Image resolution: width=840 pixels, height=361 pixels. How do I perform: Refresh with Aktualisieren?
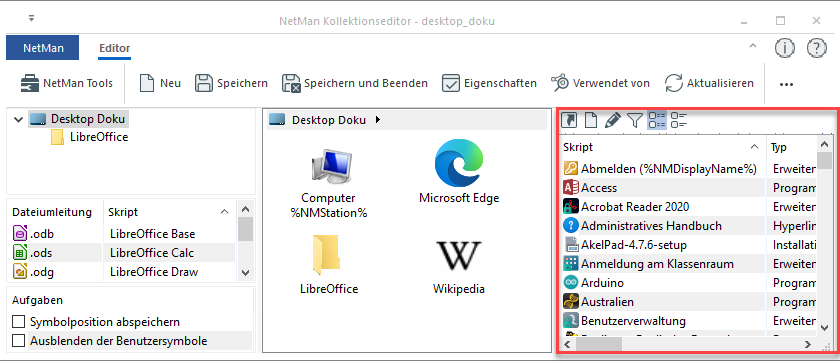tap(709, 84)
